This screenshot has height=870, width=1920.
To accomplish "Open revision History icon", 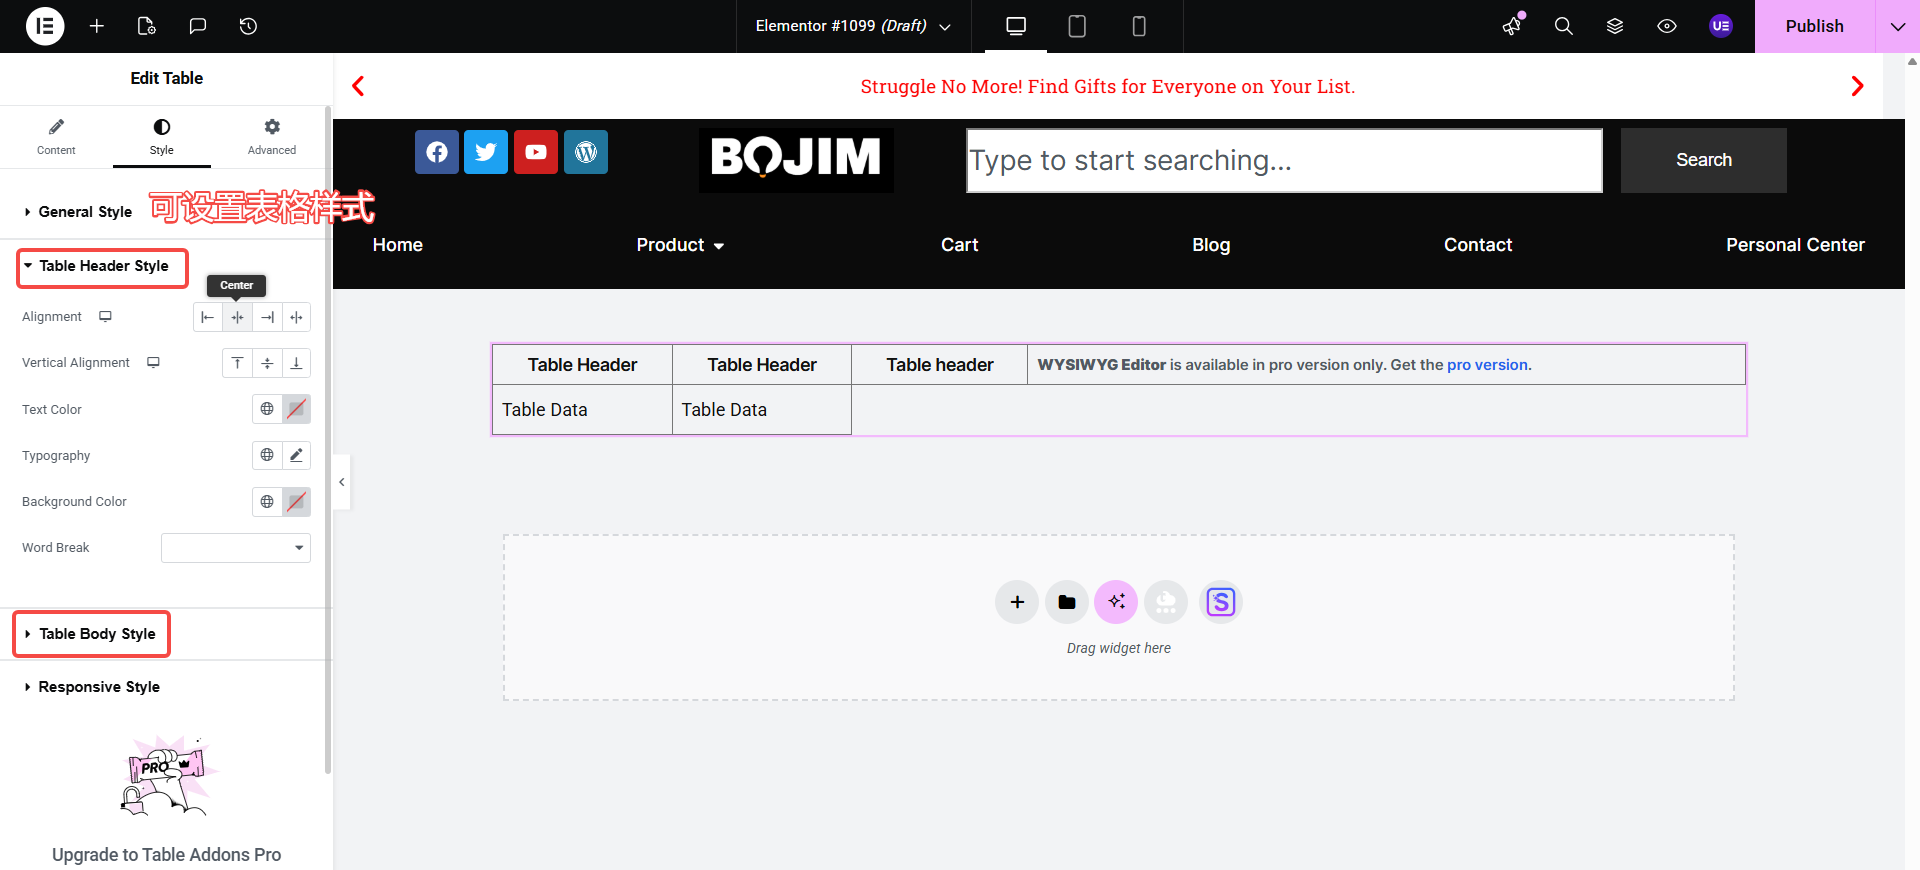I will [x=249, y=26].
